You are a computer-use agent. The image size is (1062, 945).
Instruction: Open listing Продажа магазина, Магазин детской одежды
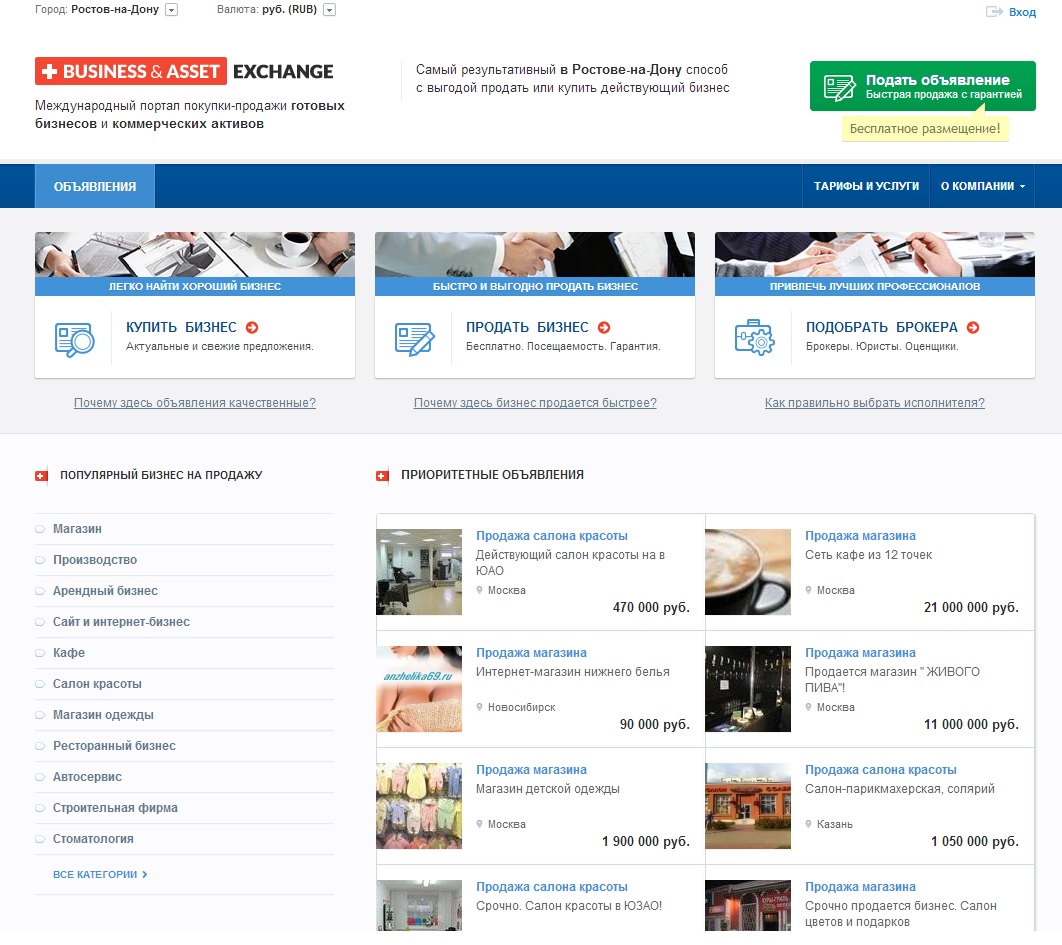(531, 770)
